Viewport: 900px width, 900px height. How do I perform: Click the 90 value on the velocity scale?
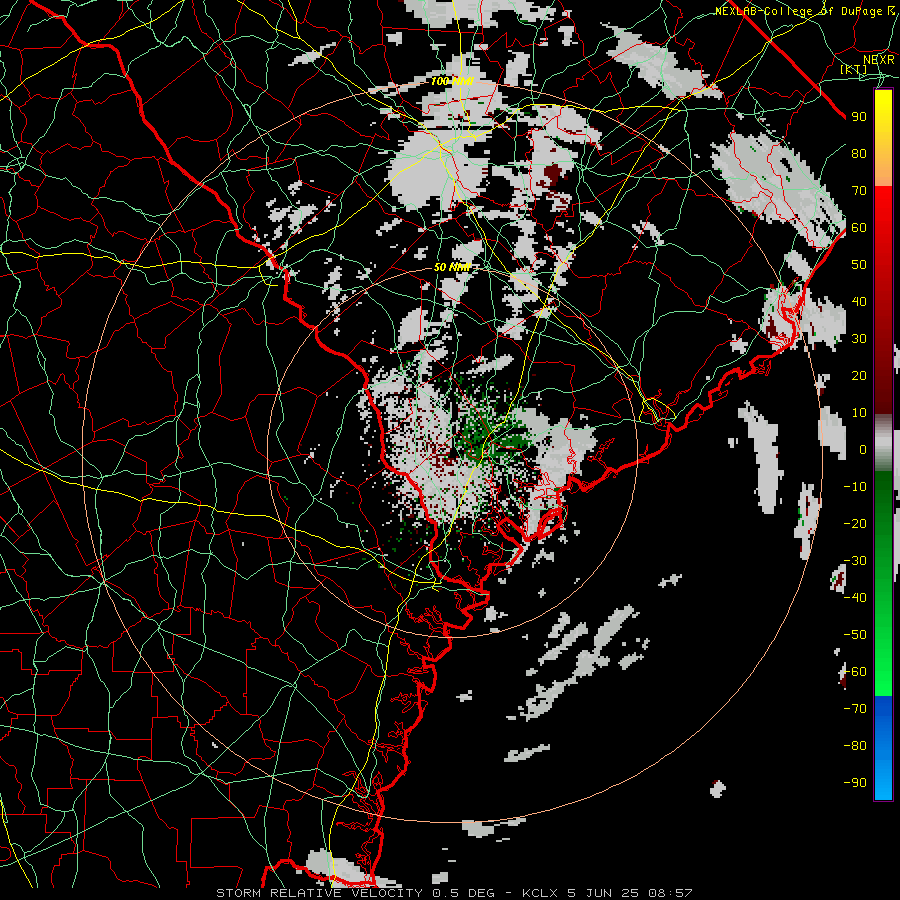[859, 117]
